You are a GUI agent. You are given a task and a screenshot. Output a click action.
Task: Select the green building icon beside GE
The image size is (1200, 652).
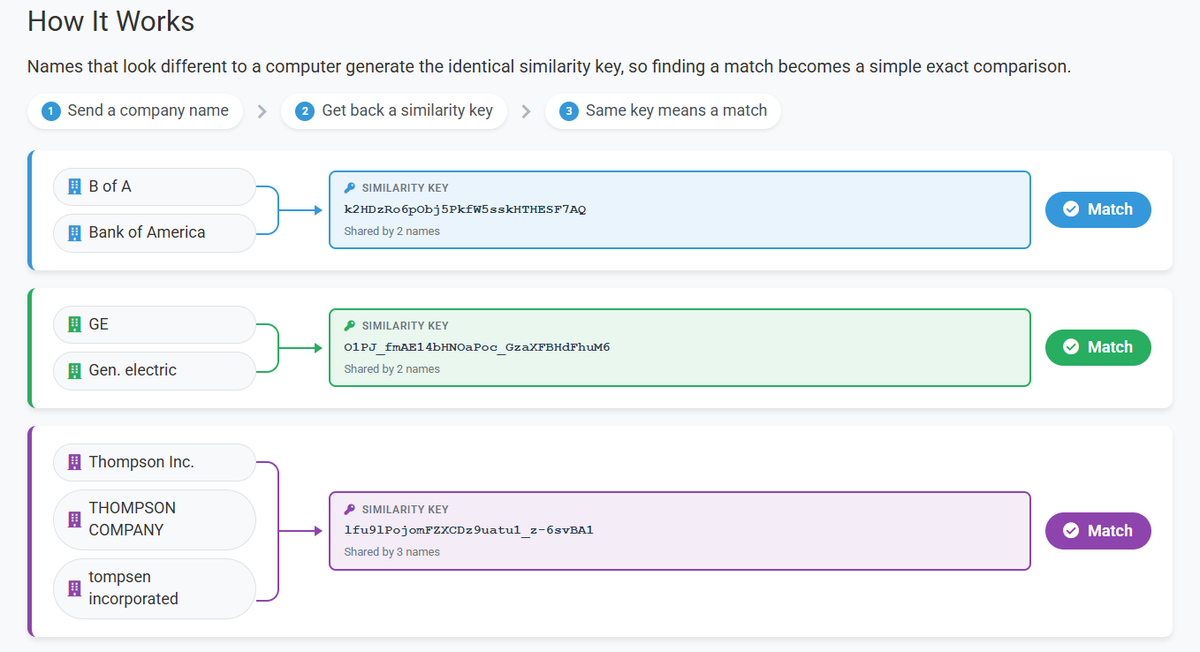click(74, 324)
